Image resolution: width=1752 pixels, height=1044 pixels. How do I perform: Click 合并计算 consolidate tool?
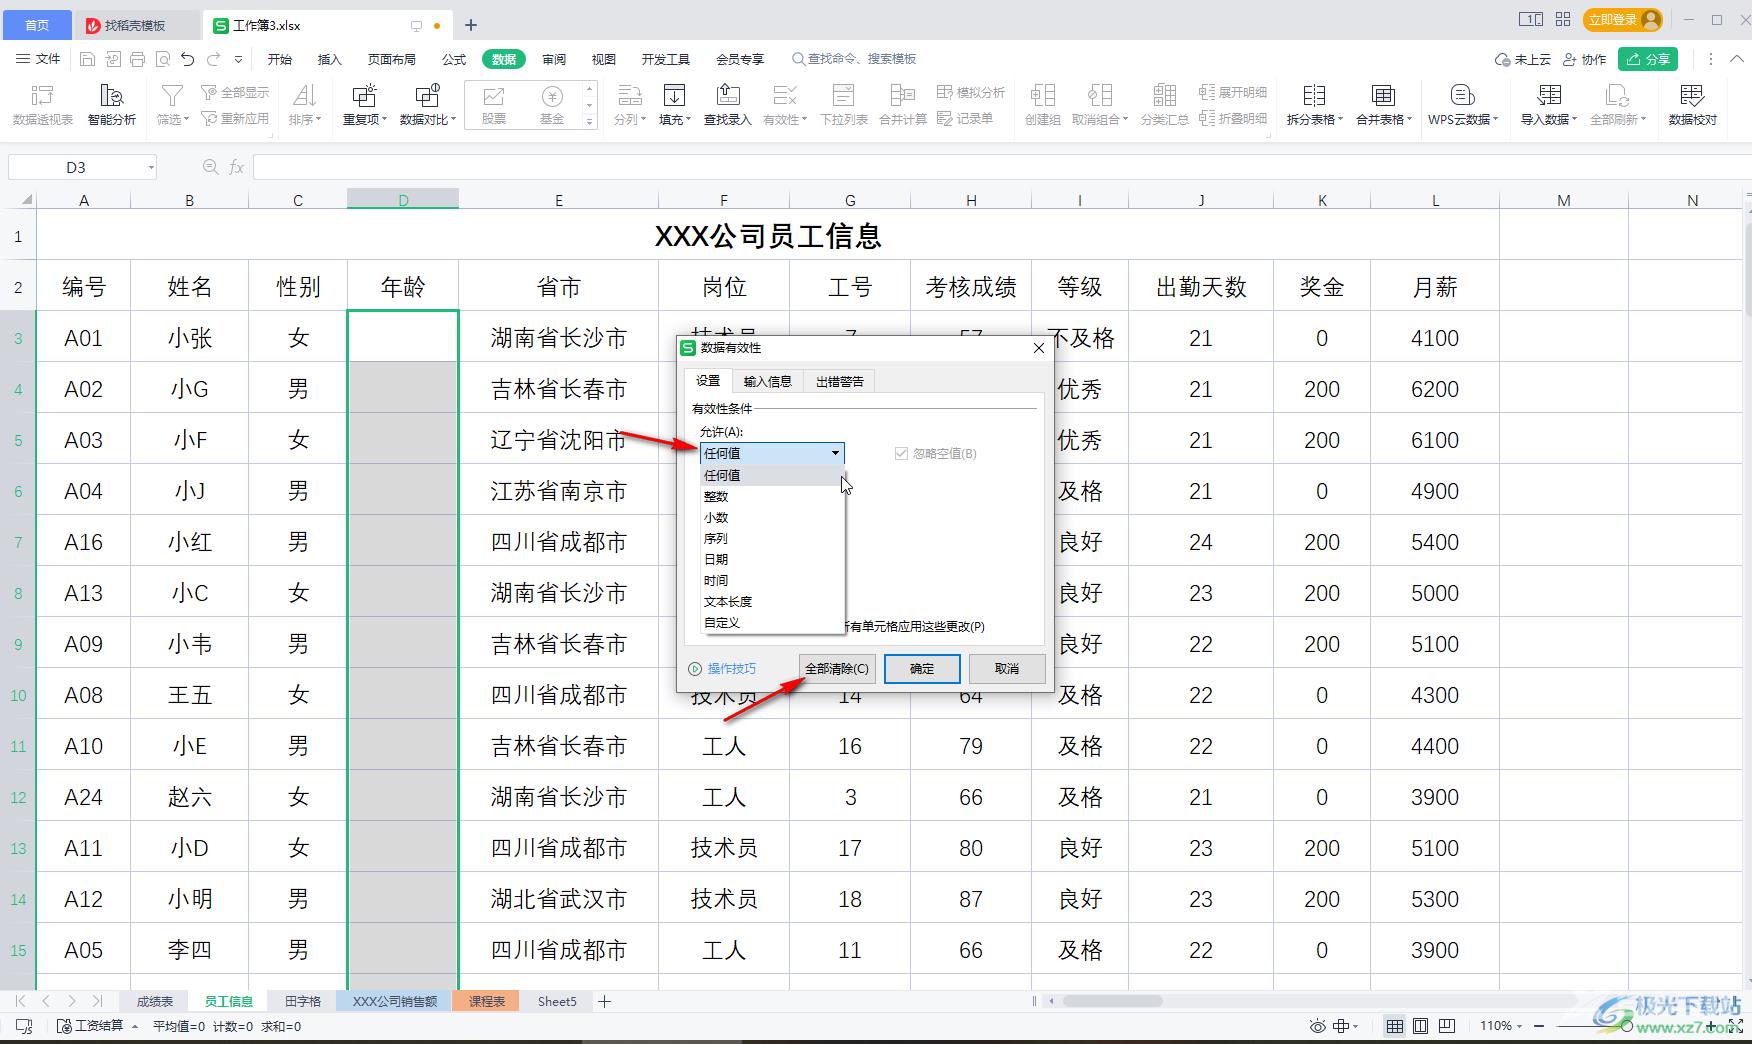(x=902, y=105)
